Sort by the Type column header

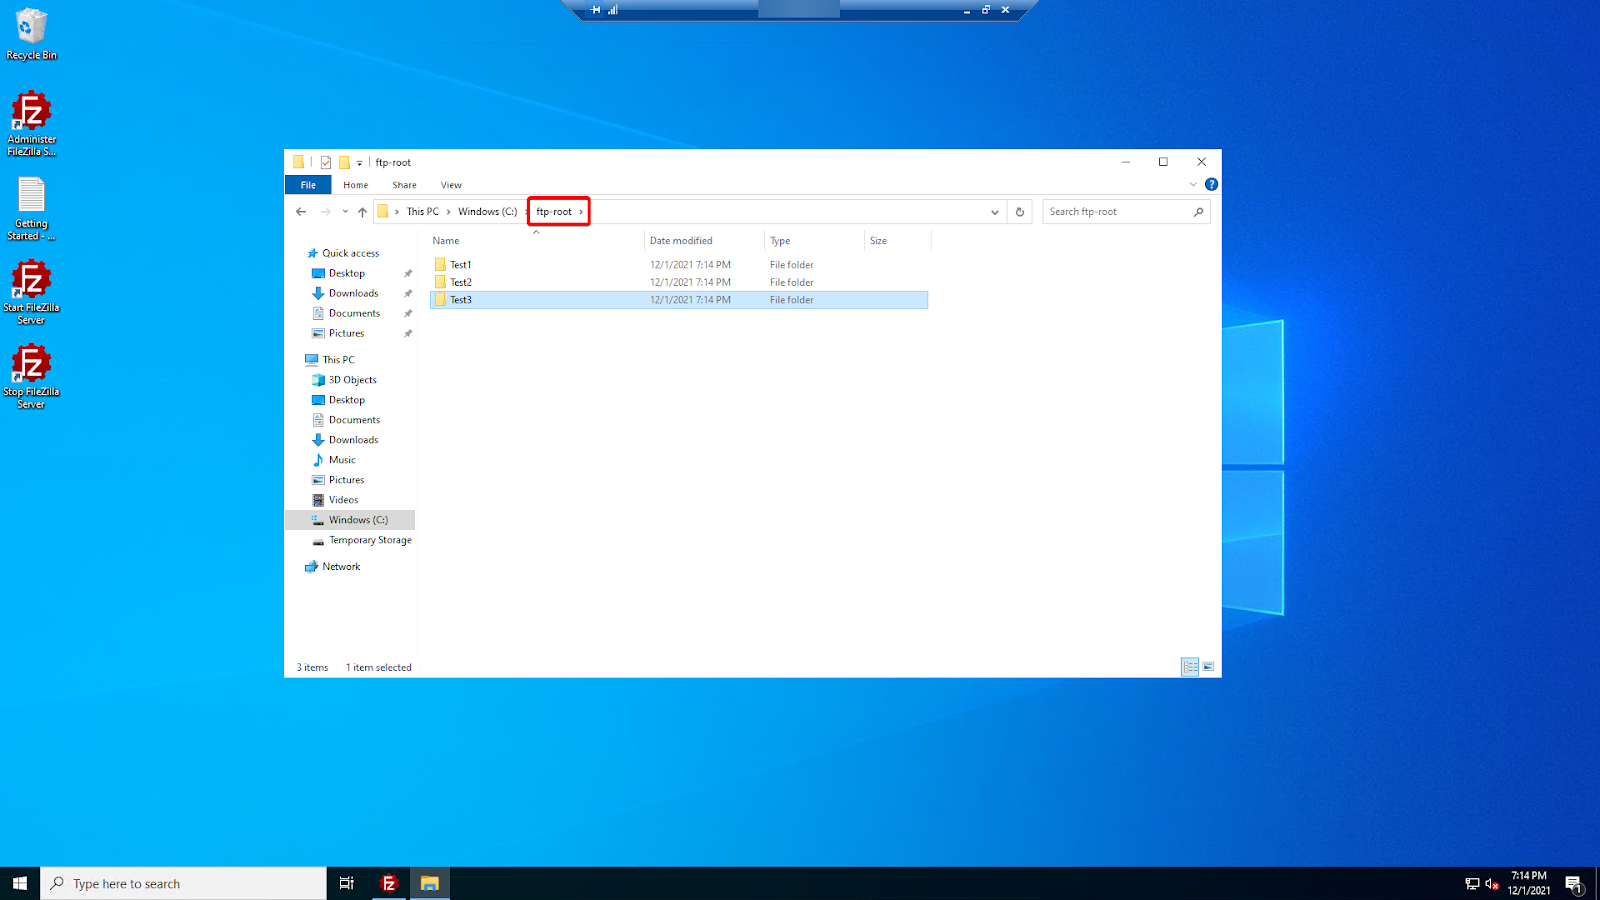815,241
